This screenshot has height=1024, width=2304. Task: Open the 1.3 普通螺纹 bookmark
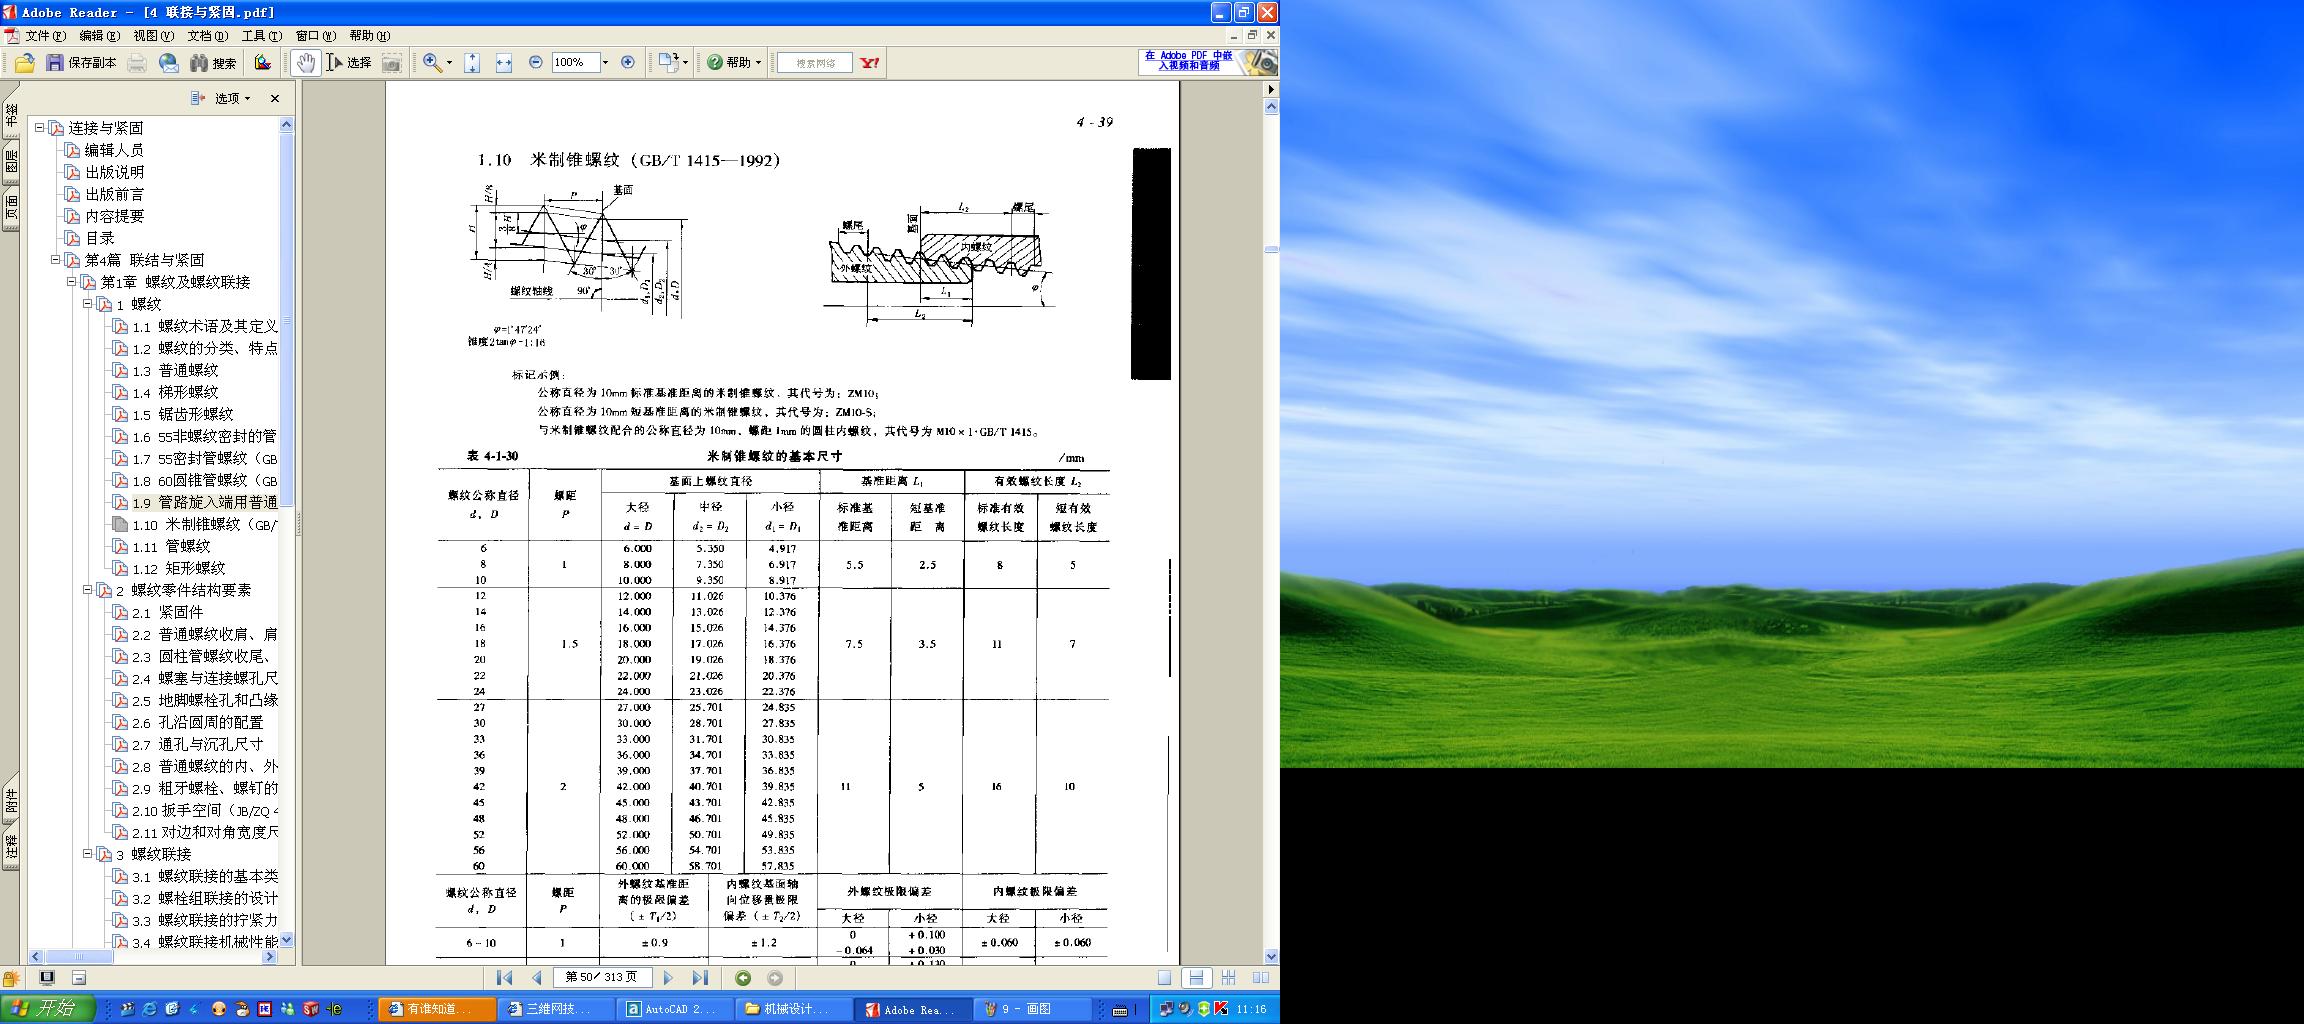(x=175, y=371)
